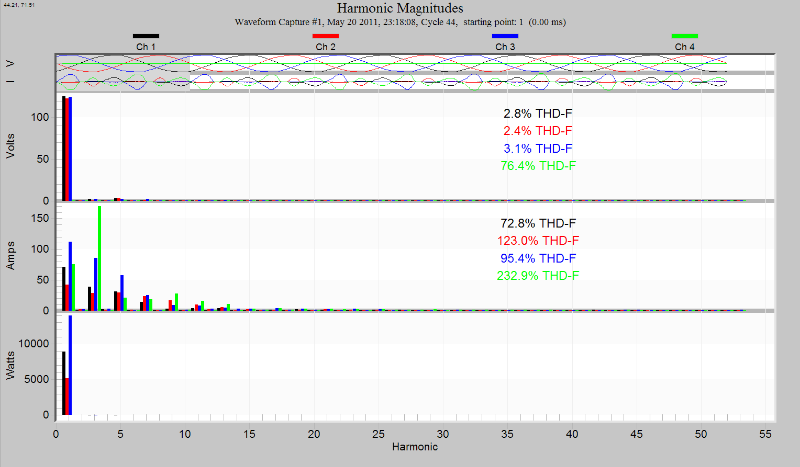The image size is (800, 467).
Task: Click the 2.4% THD-F voltage value
Action: [538, 131]
